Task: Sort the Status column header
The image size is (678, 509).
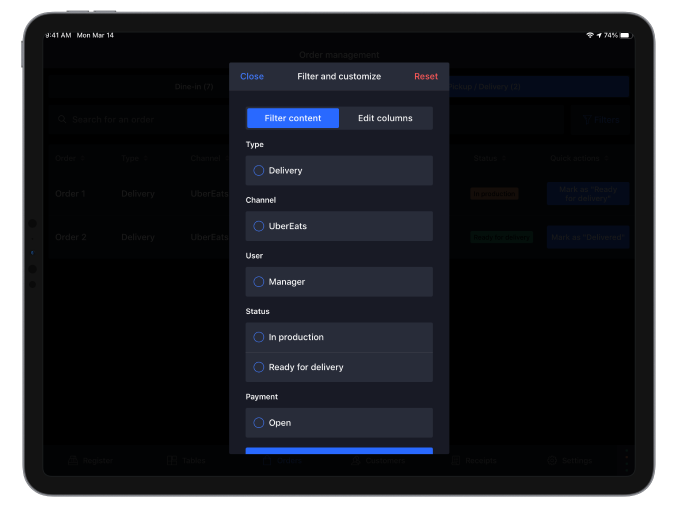Action: 489,158
